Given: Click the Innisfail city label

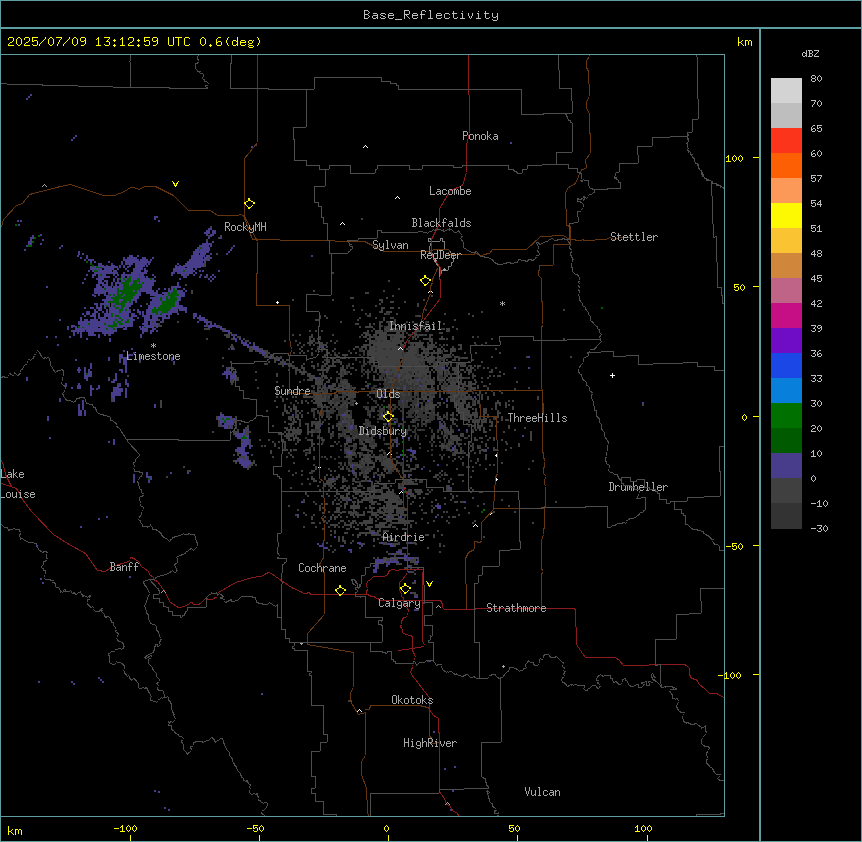Looking at the screenshot, I should coord(416,326).
